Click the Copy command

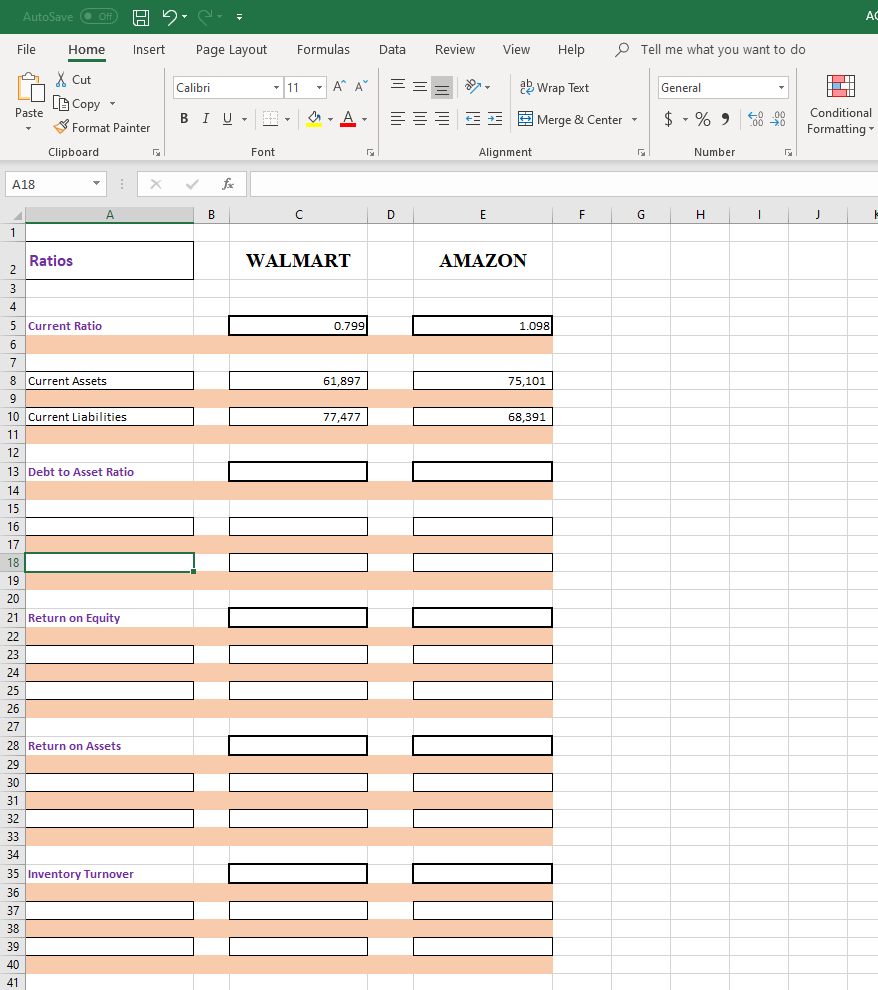77,104
